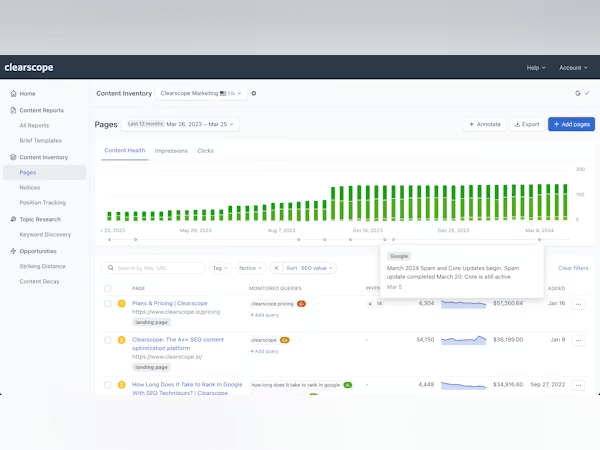The height and width of the screenshot is (450, 600).
Task: Click the Opportunities sidebar icon
Action: [x=12, y=251]
